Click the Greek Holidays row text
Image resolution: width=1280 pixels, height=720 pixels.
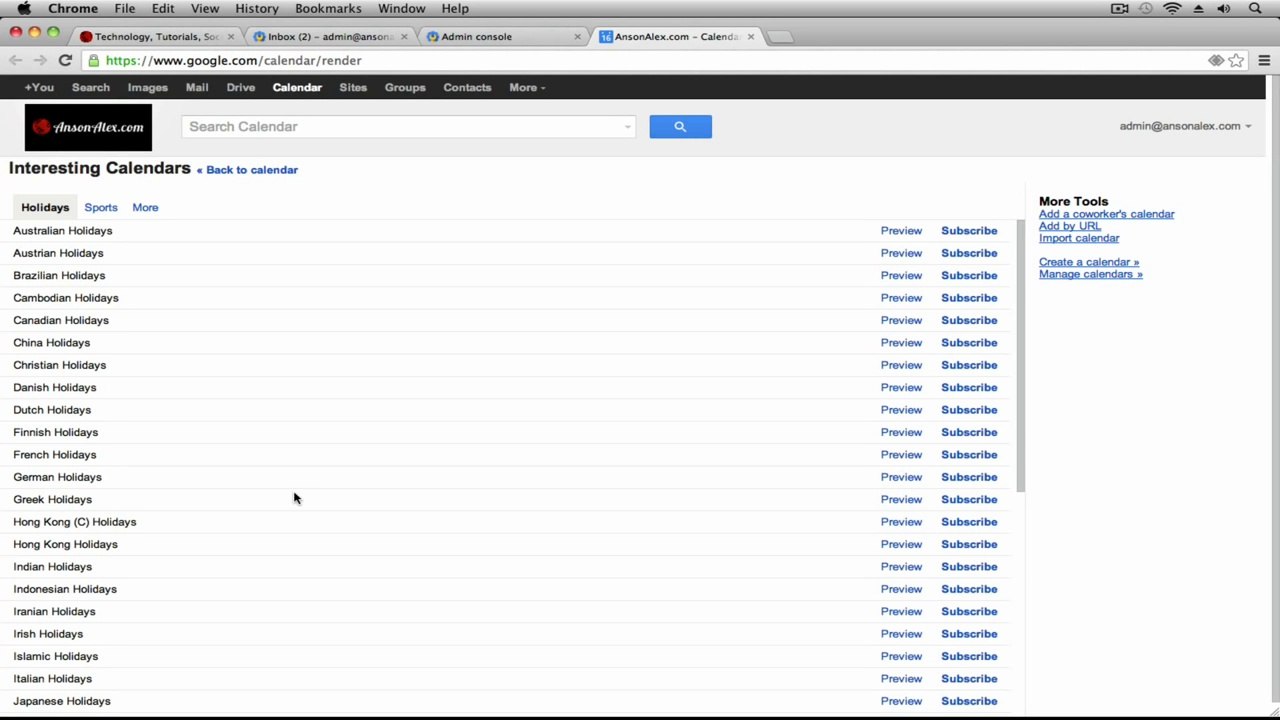tap(52, 499)
